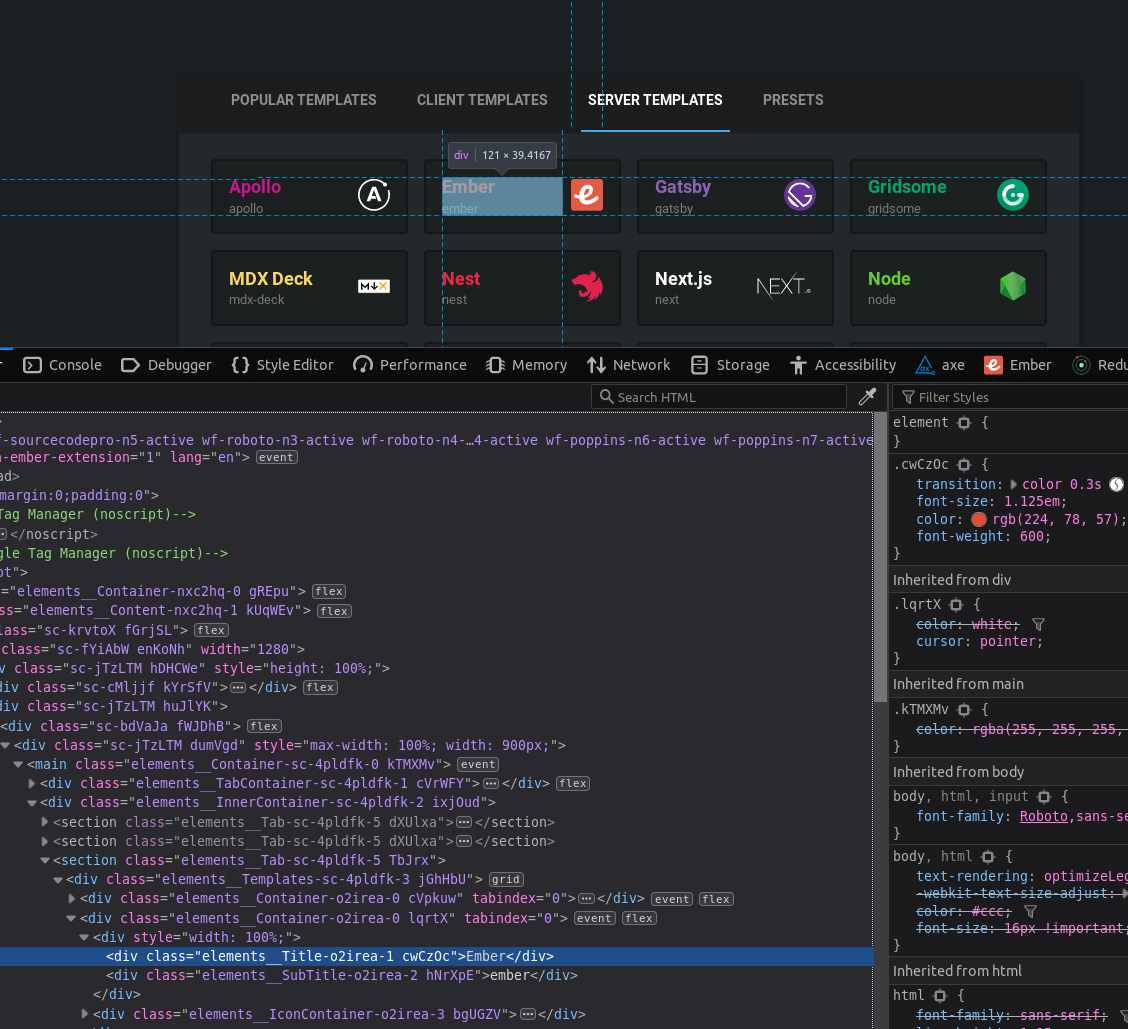Click the Debugger panel icon

130,366
